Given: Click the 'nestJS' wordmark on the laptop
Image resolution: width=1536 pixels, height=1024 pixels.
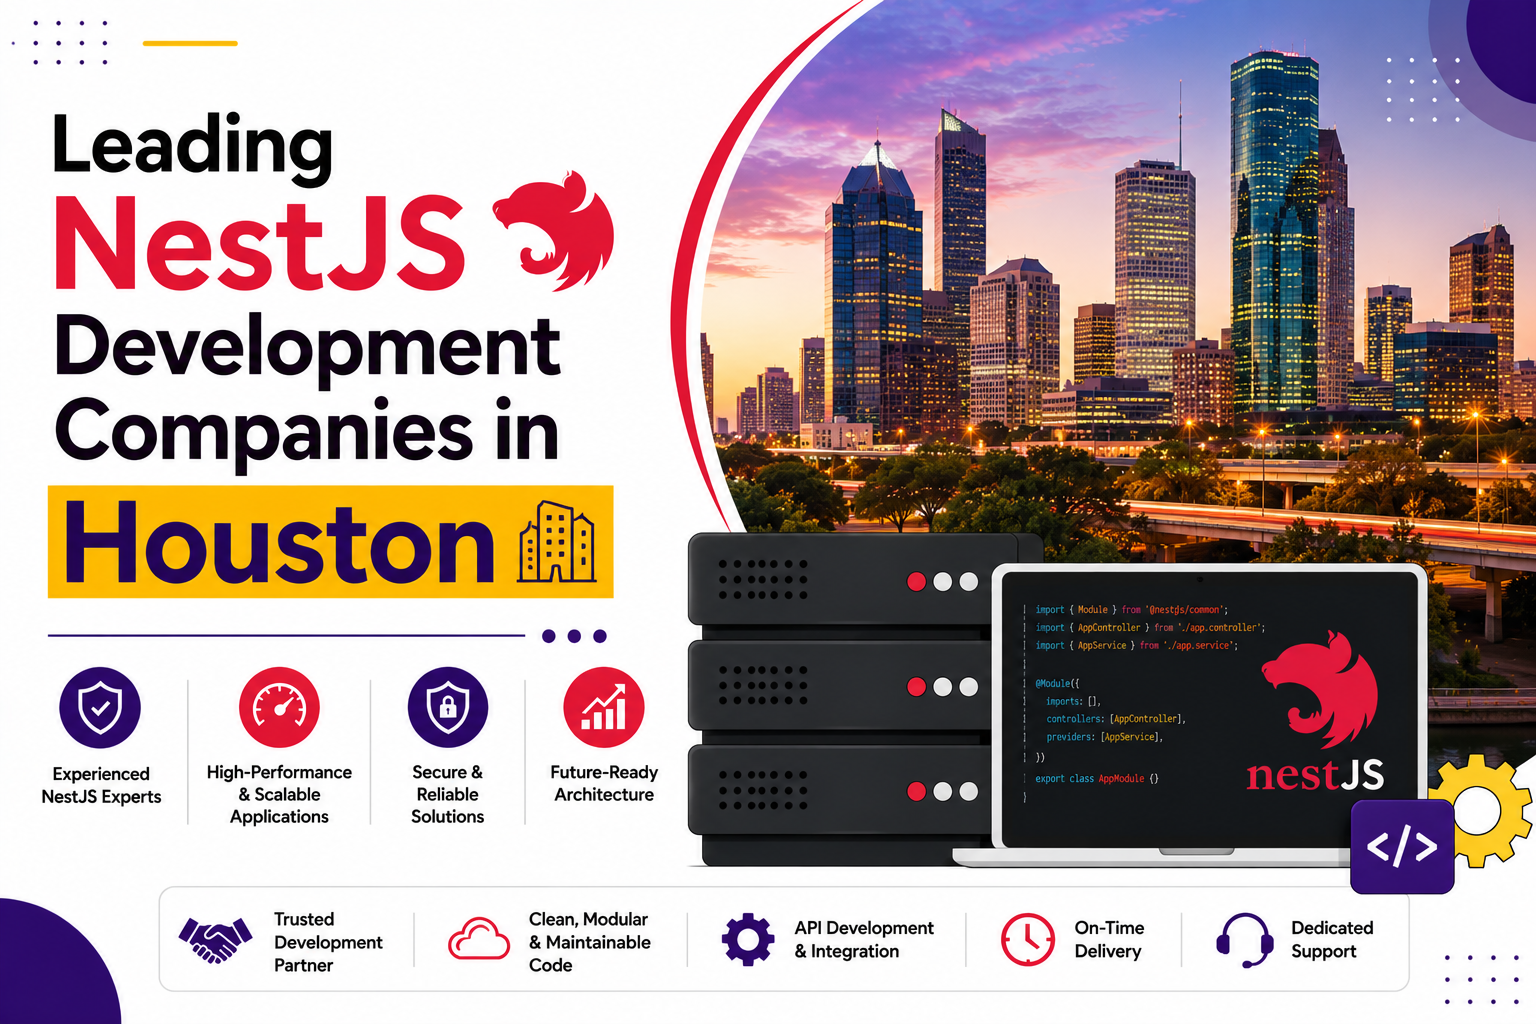Looking at the screenshot, I should click(x=1315, y=775).
